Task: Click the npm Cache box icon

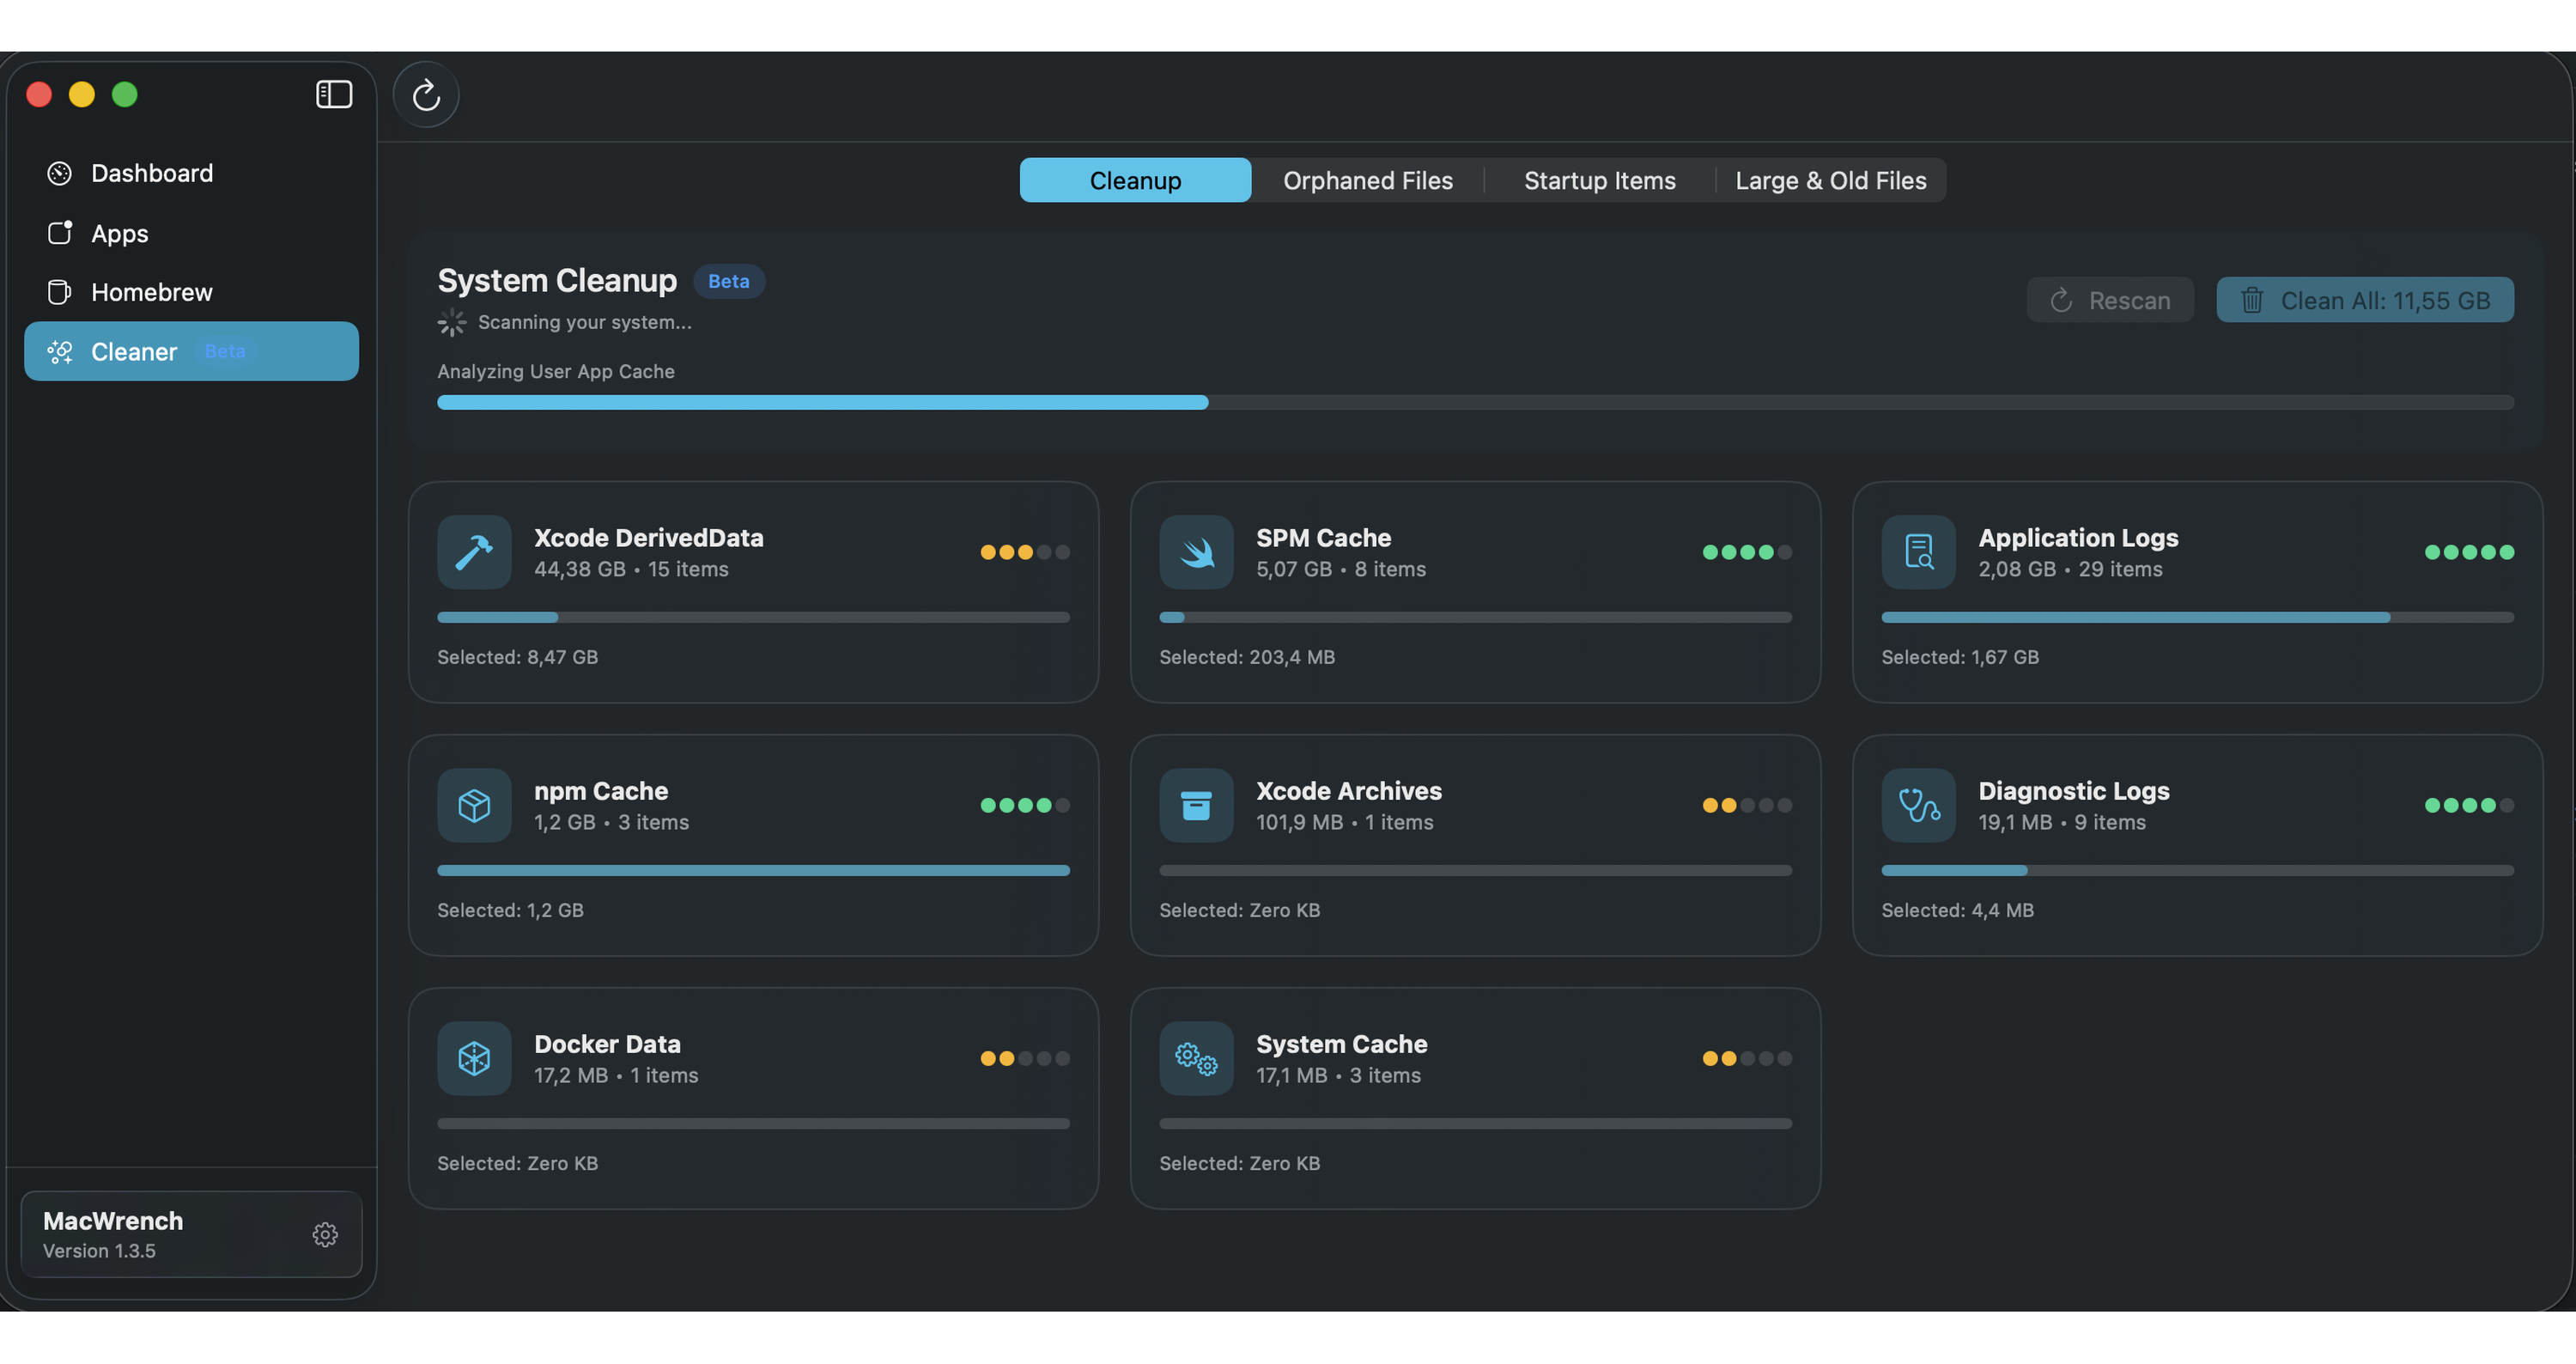Action: pyautogui.click(x=474, y=805)
